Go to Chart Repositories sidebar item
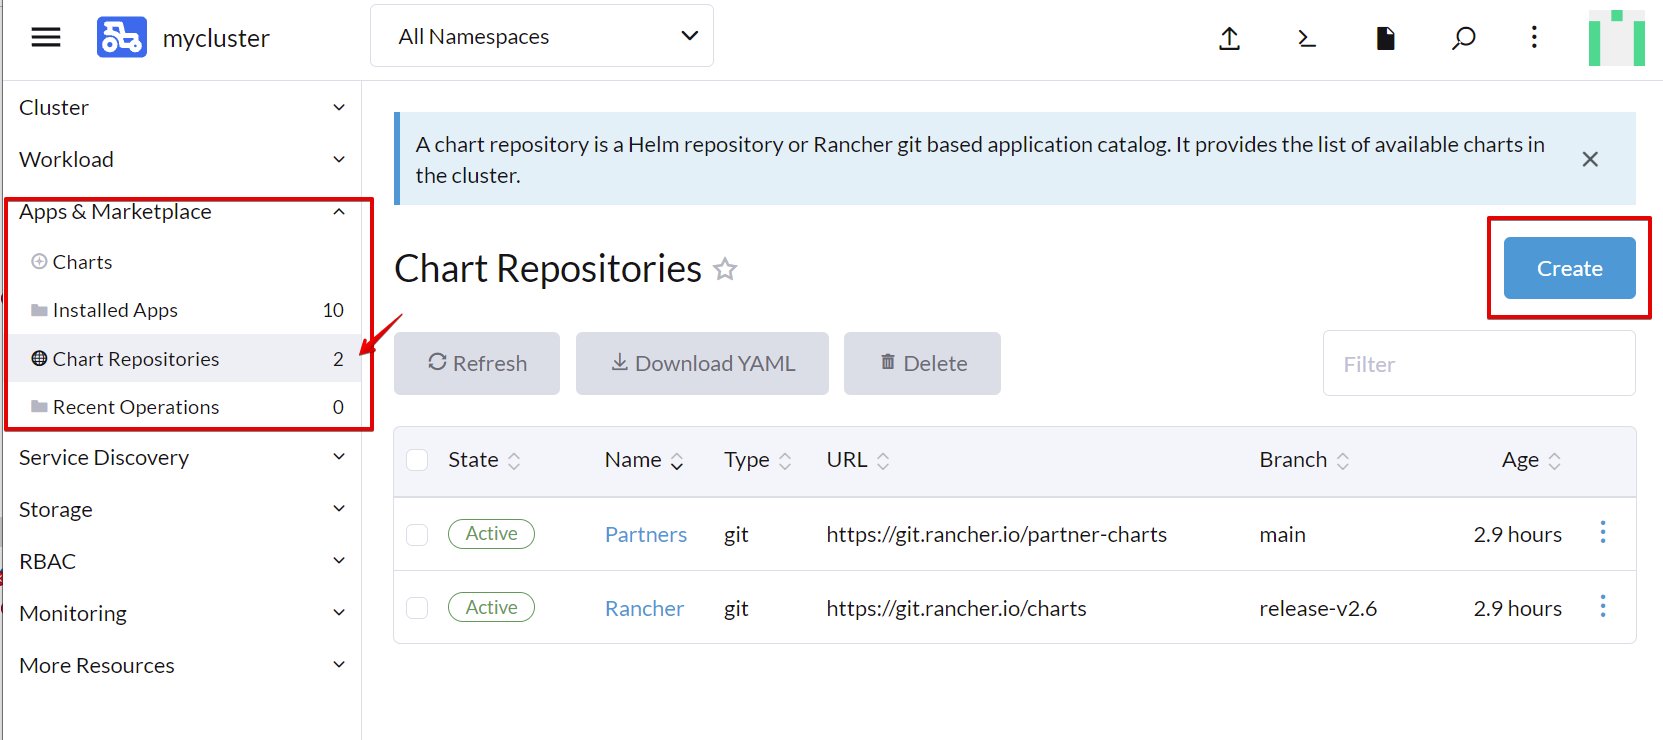Image resolution: width=1663 pixels, height=740 pixels. 182,358
